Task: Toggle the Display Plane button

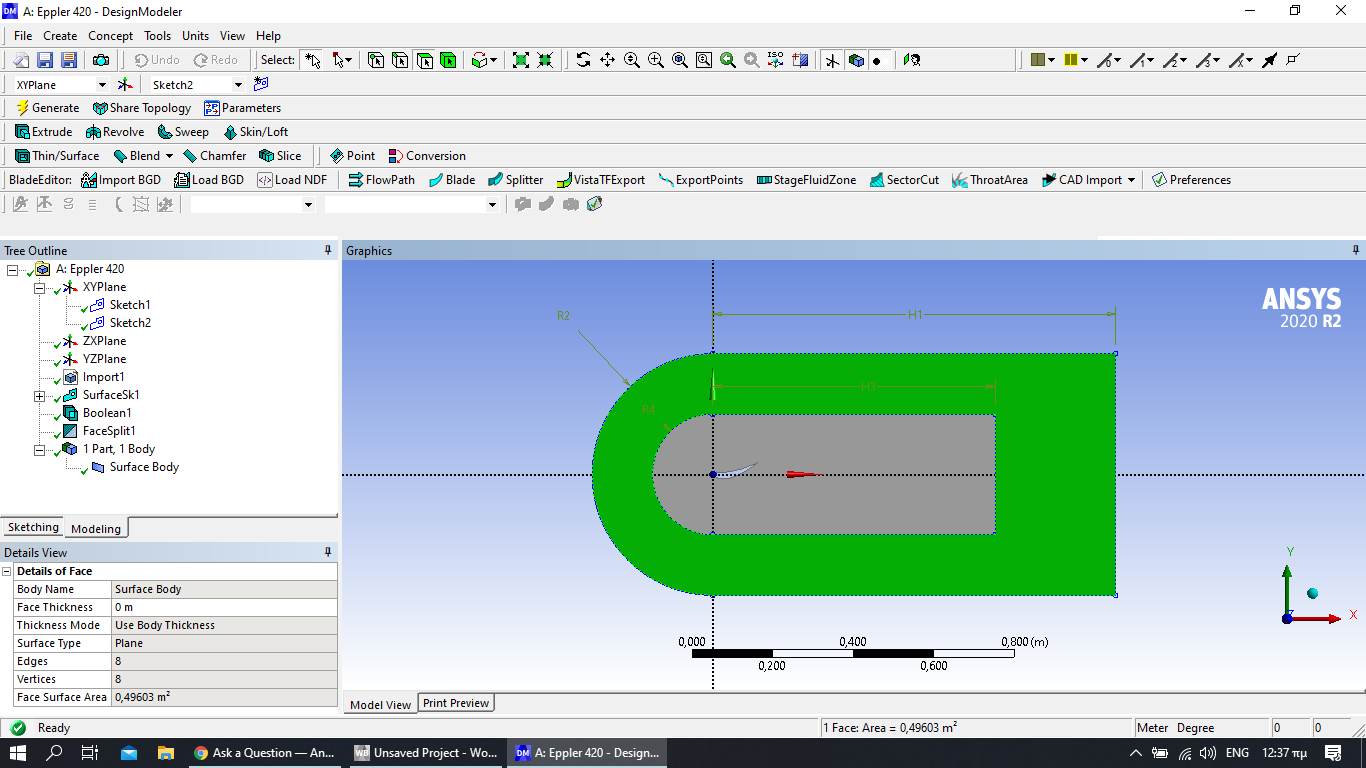Action: pyautogui.click(x=832, y=60)
